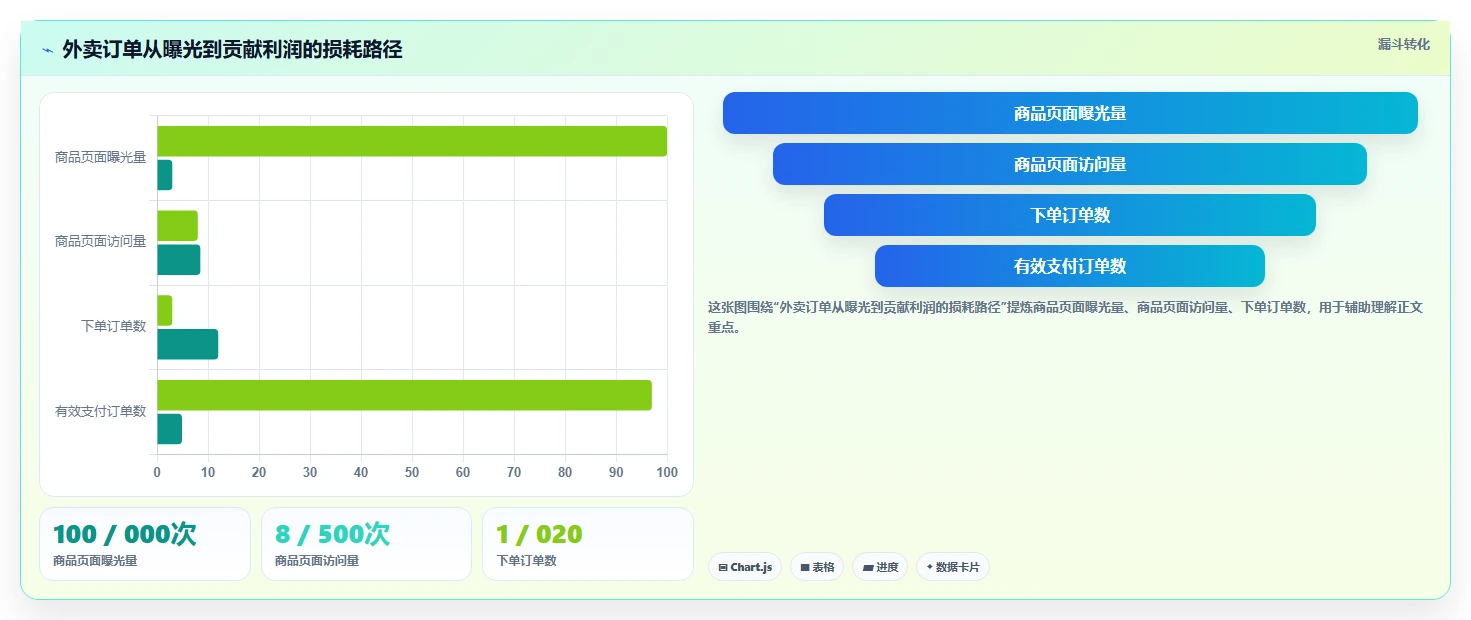Select the 有效支付订单数 funnel stage
The image size is (1471, 620).
pyautogui.click(x=1070, y=266)
